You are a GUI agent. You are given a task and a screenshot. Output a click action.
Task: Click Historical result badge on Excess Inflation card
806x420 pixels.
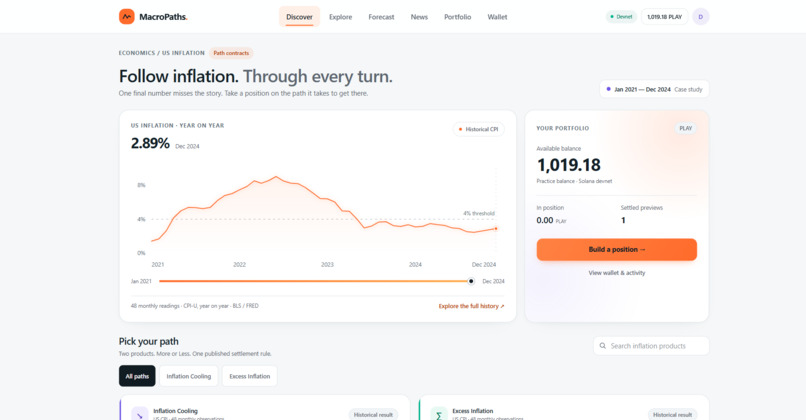(672, 415)
